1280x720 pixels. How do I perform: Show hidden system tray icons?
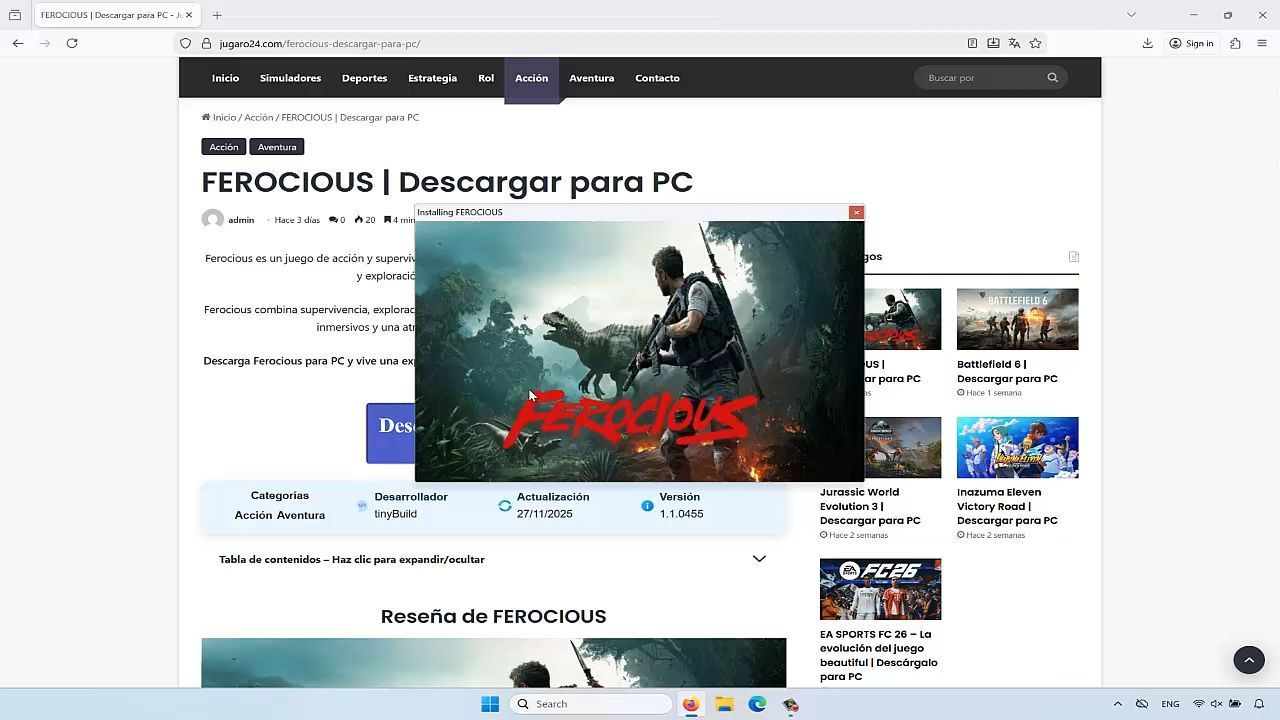coord(1117,704)
